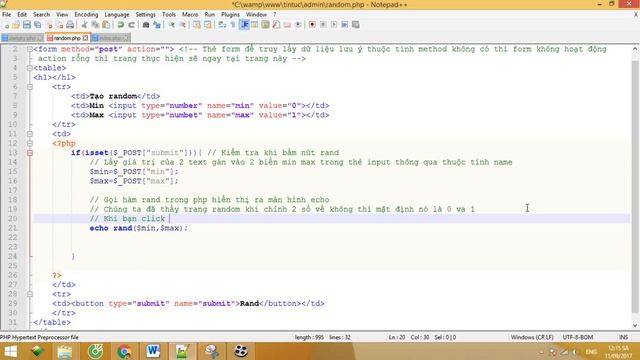Click PHP Hypertext Preprocessor file status text

click(40, 337)
